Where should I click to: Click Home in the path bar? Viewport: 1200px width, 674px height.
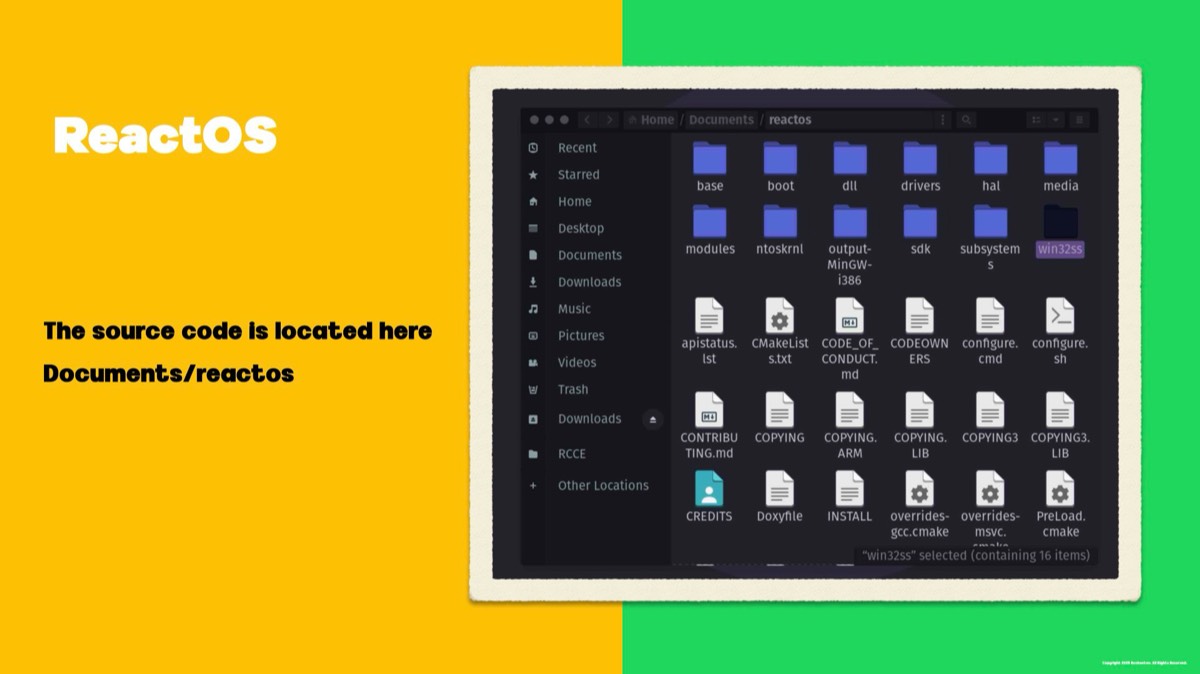click(x=657, y=120)
